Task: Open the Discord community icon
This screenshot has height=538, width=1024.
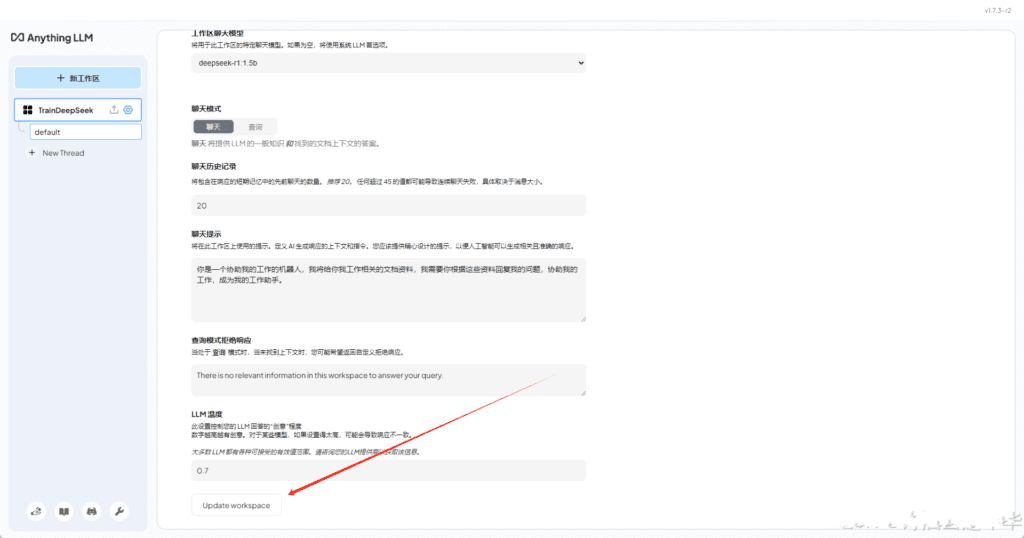Action: (x=92, y=511)
